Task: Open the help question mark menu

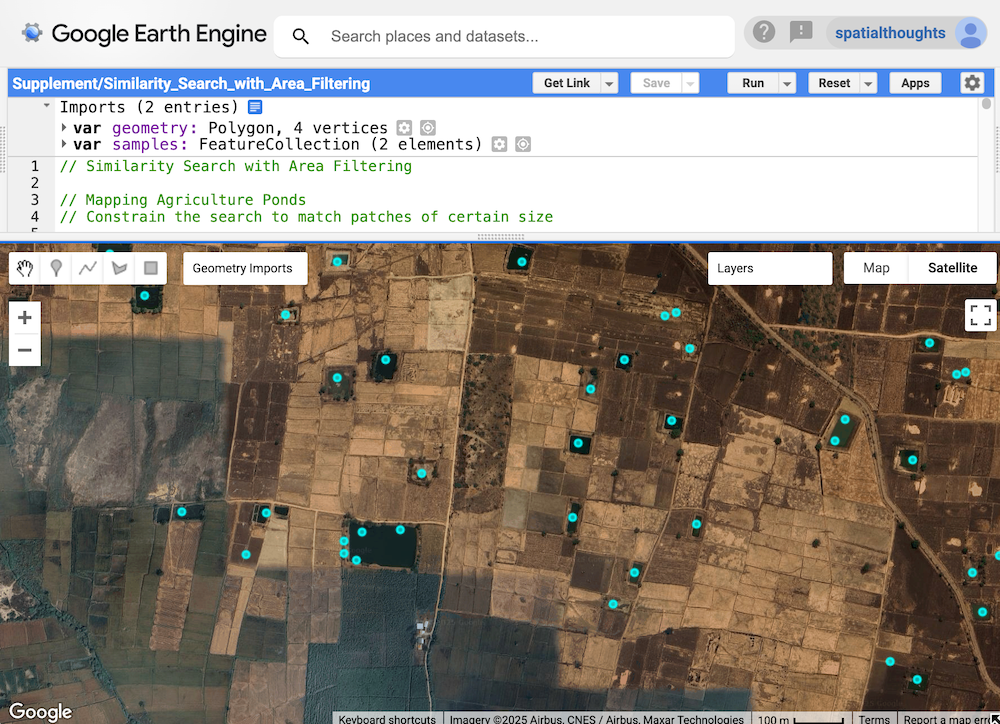Action: [764, 33]
